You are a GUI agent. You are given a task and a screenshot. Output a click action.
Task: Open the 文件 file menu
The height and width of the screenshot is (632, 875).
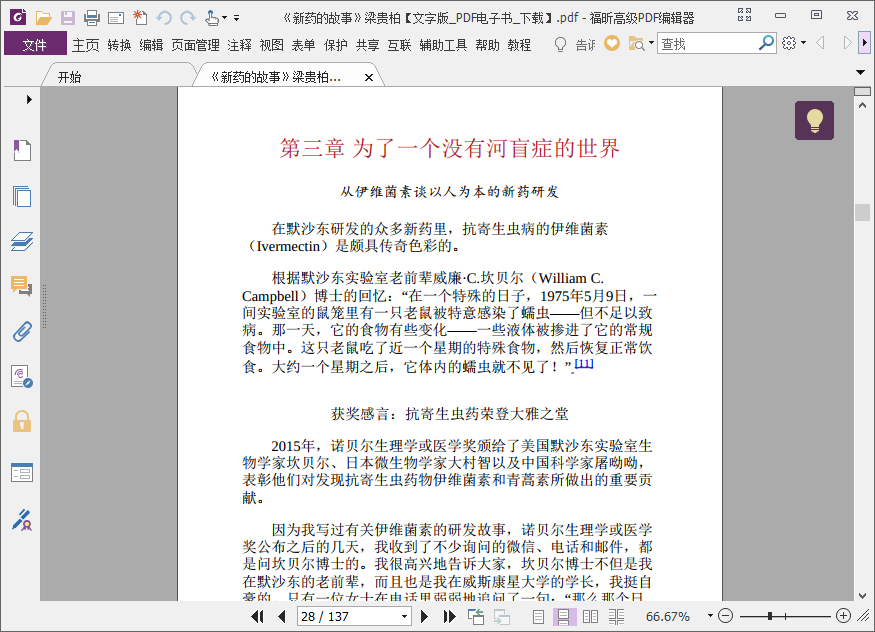[35, 44]
